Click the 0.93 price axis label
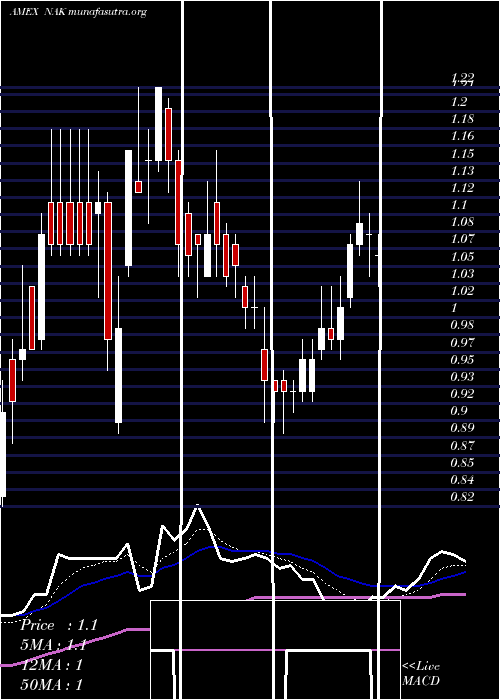The width and height of the screenshot is (500, 700). pyautogui.click(x=462, y=376)
